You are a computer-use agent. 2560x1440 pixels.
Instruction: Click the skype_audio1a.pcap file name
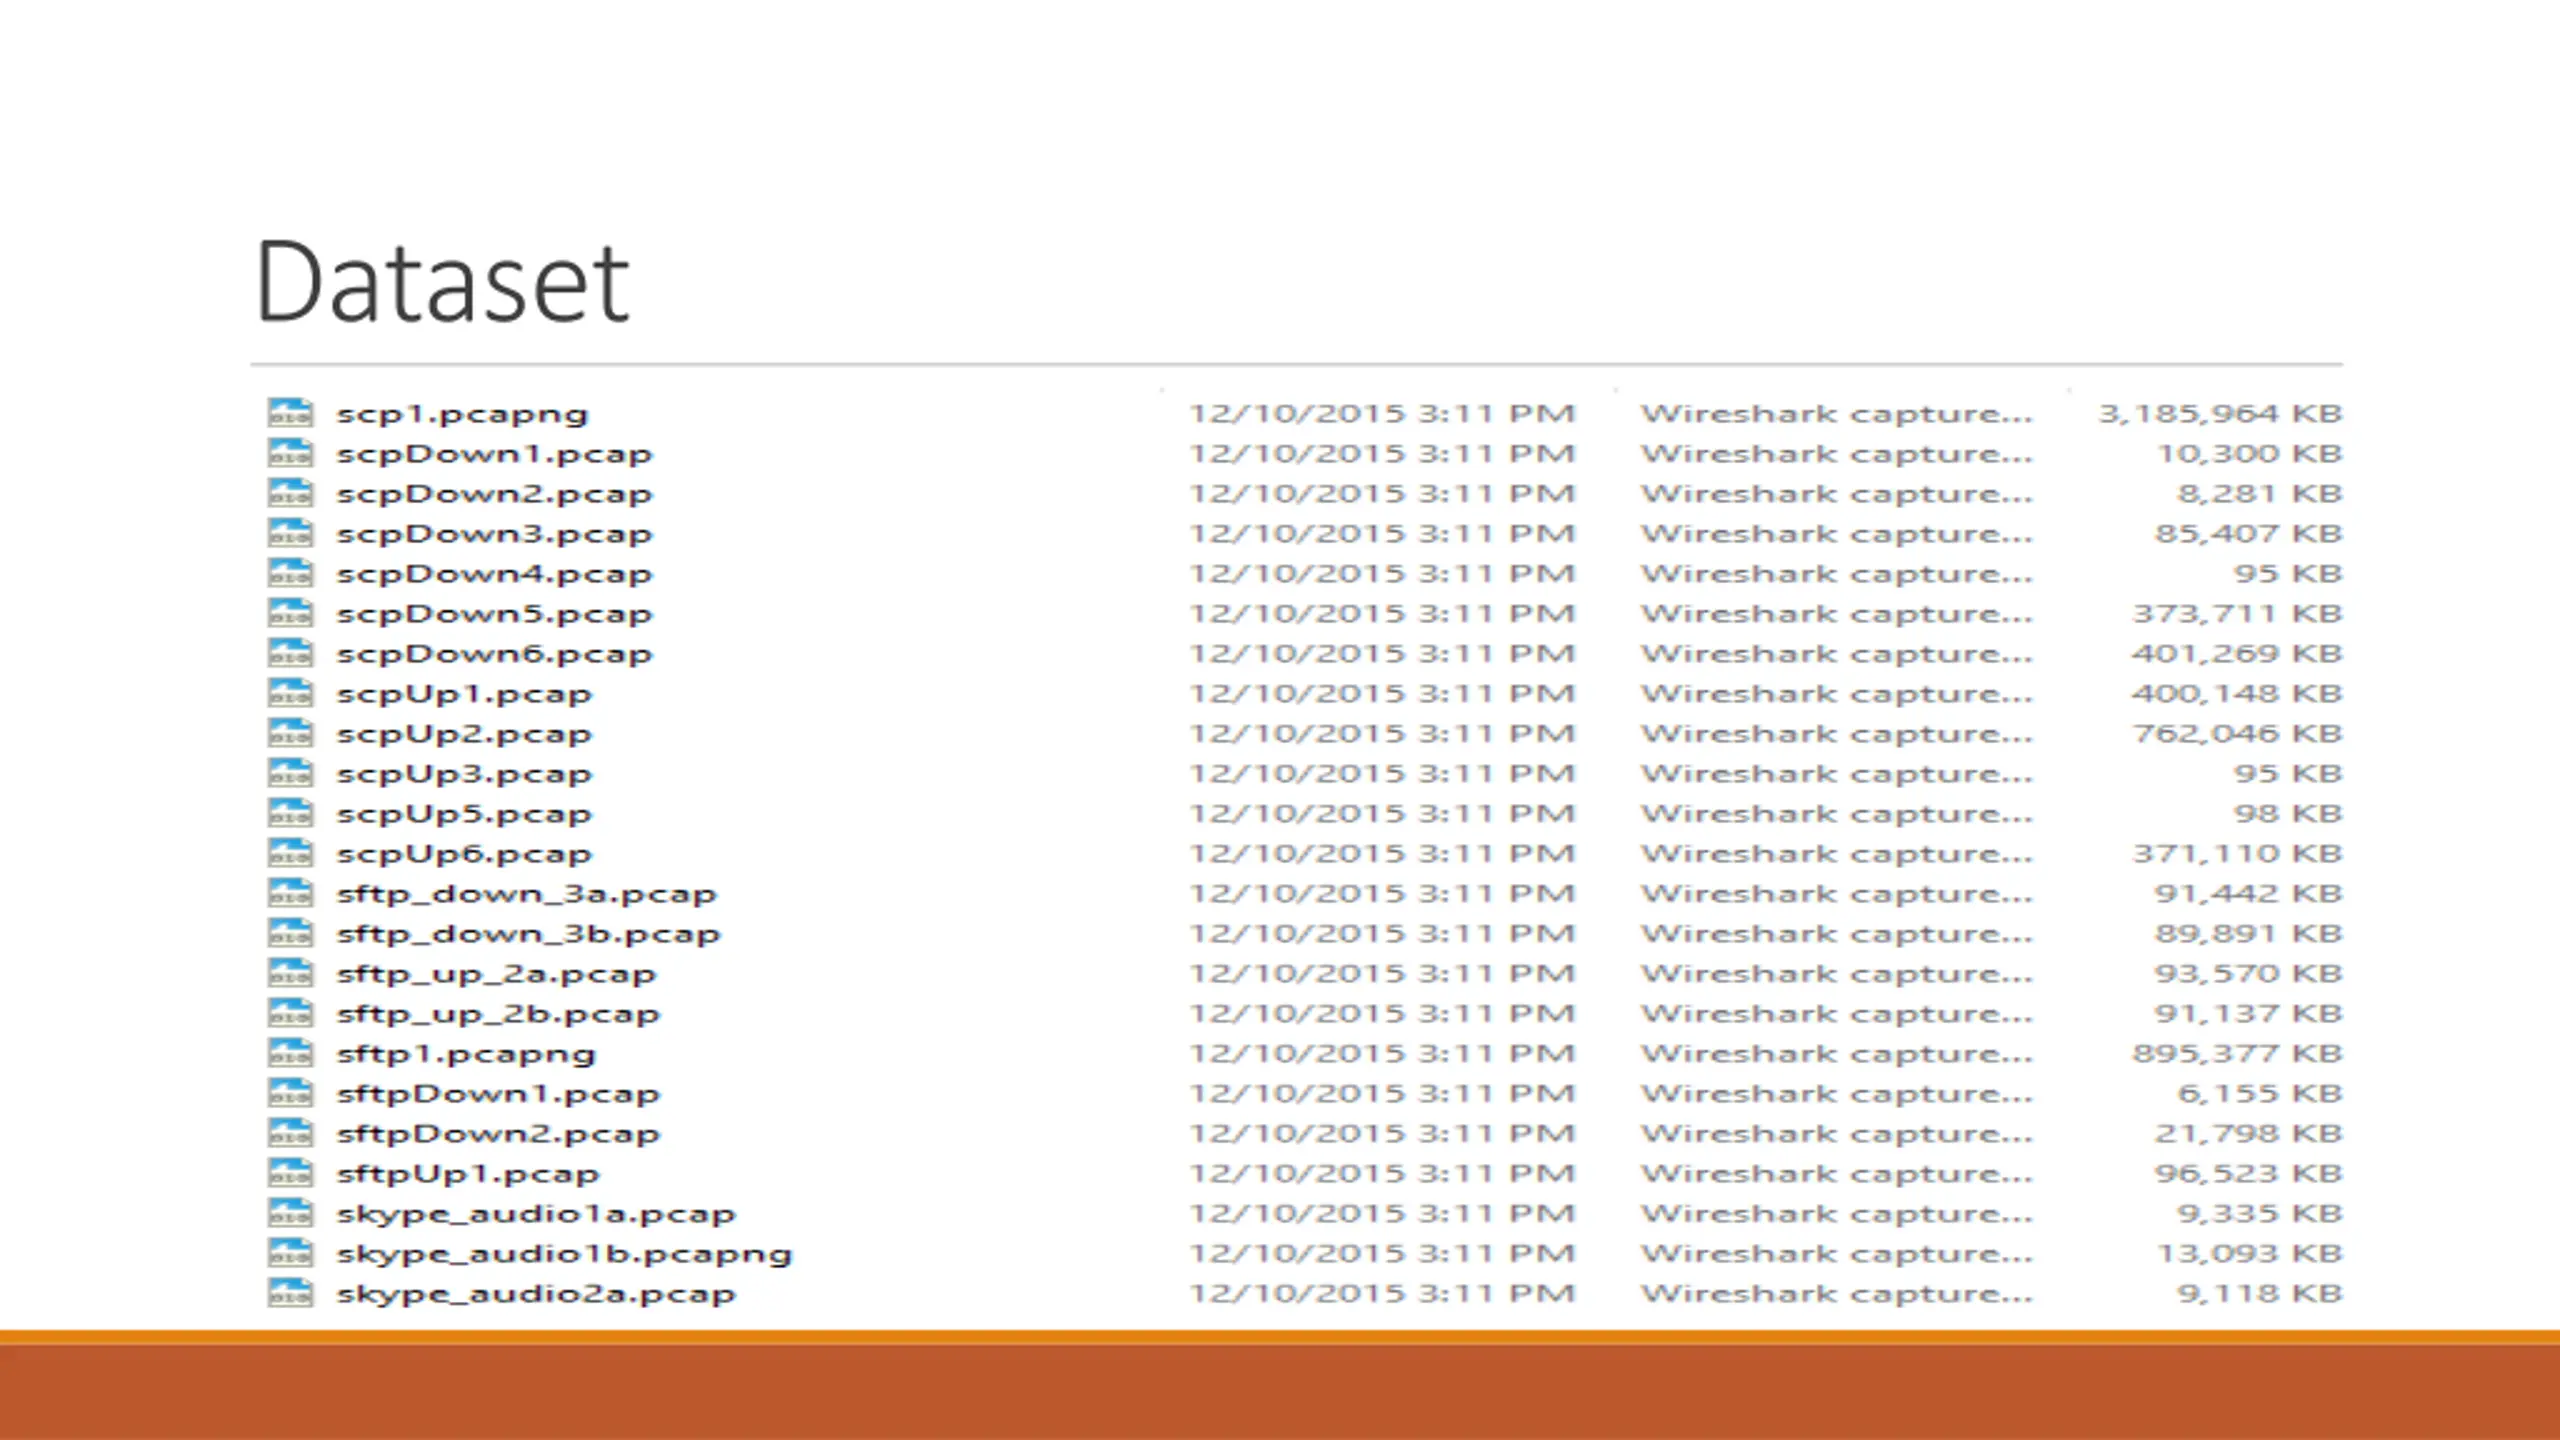pos(536,1215)
